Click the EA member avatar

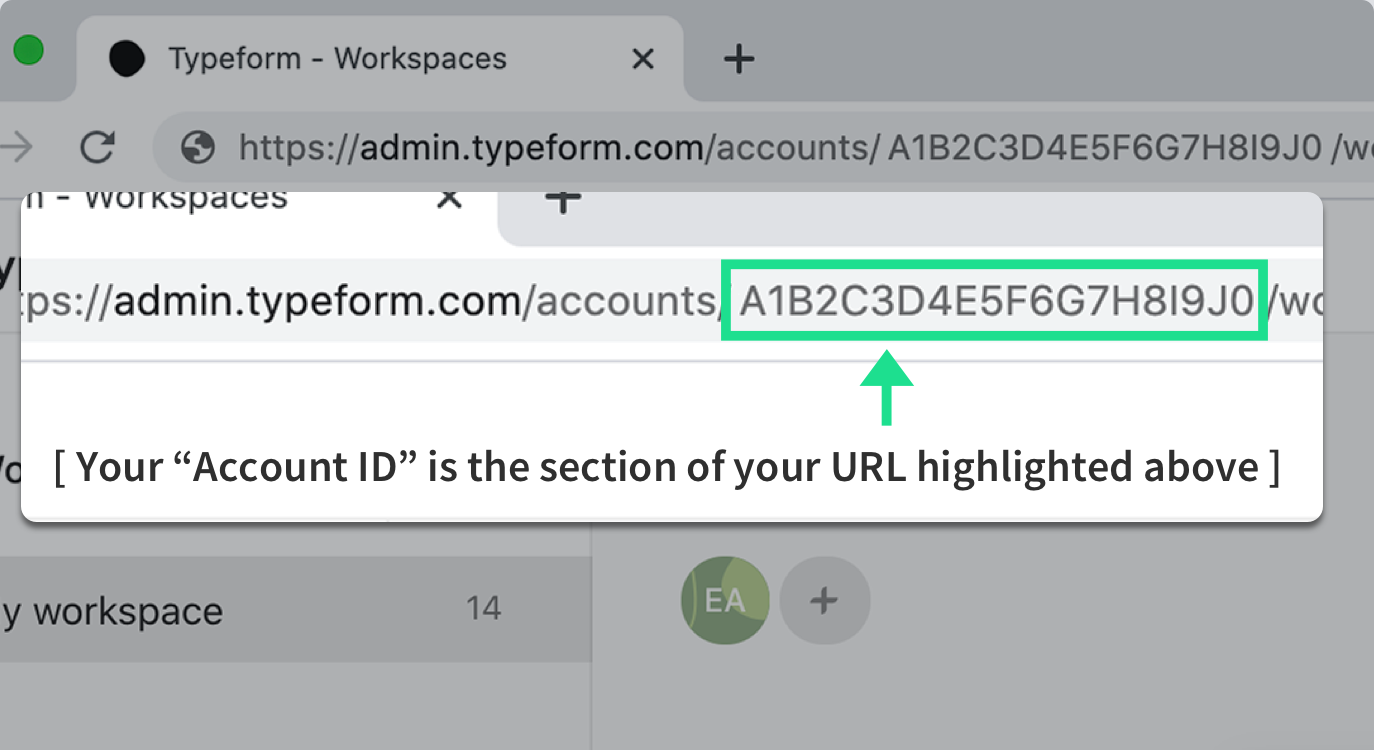(x=725, y=600)
